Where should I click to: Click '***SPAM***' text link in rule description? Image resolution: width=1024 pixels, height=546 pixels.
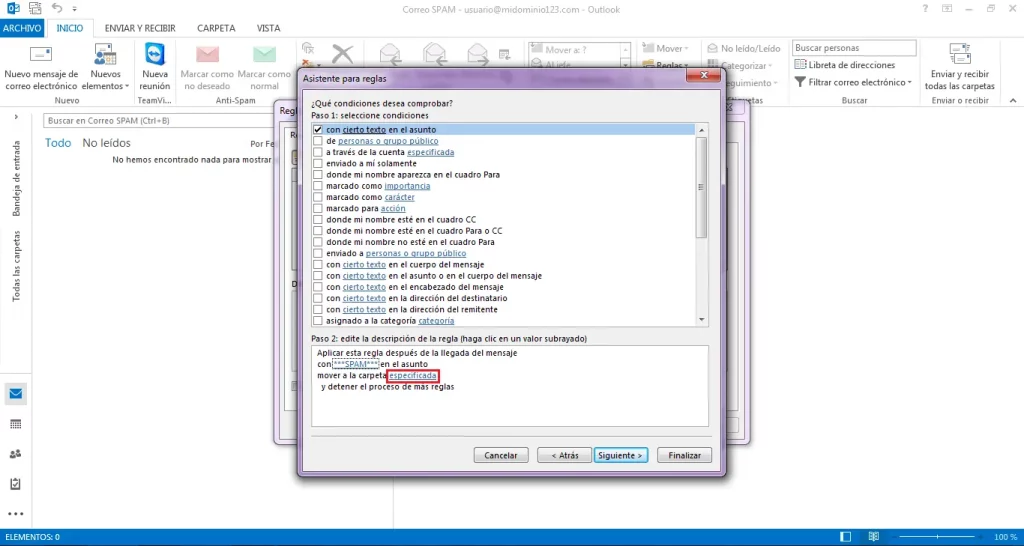tap(356, 364)
